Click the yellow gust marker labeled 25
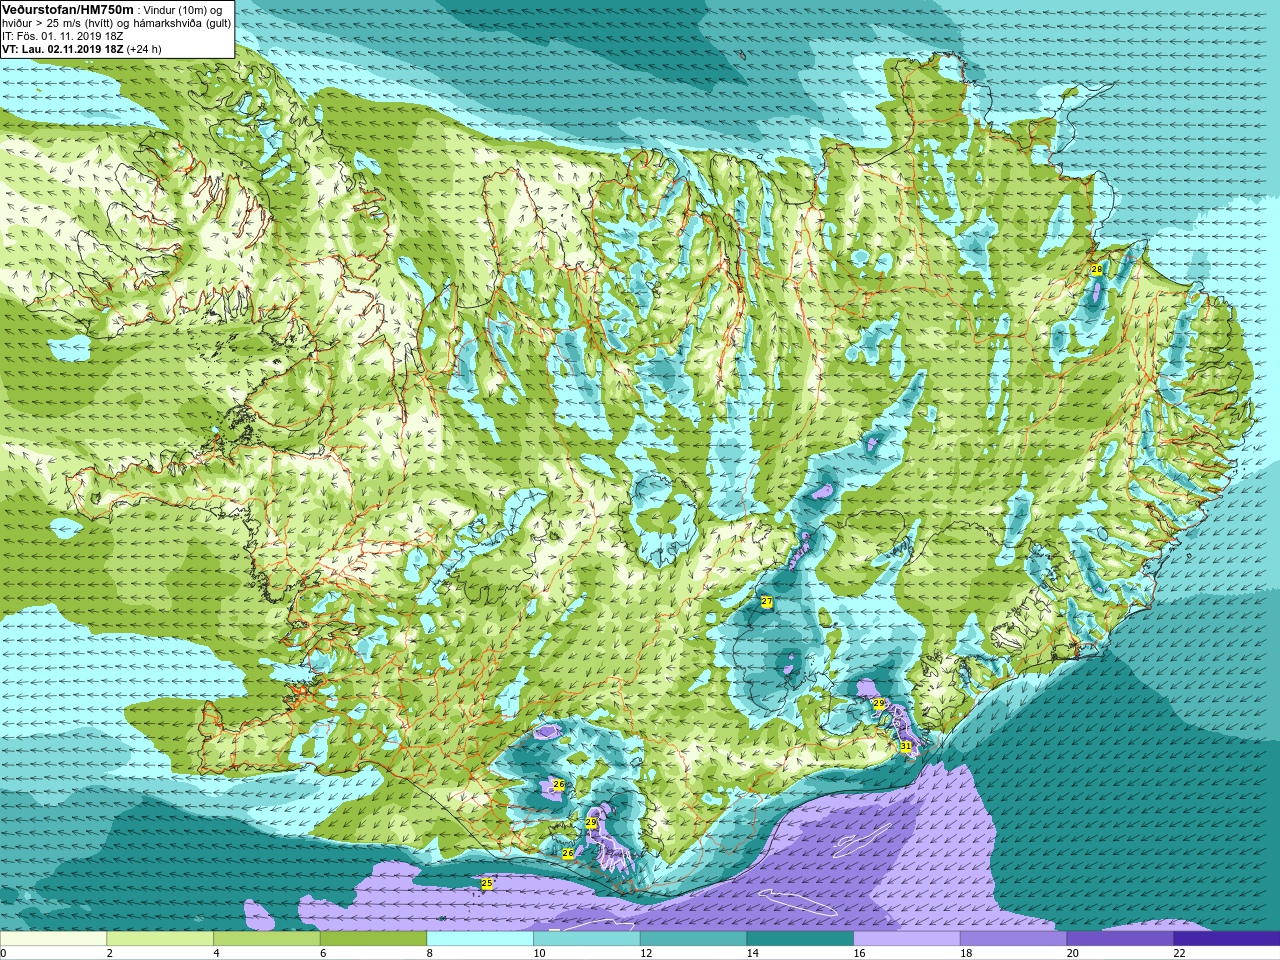Image resolution: width=1280 pixels, height=960 pixels. tap(487, 884)
